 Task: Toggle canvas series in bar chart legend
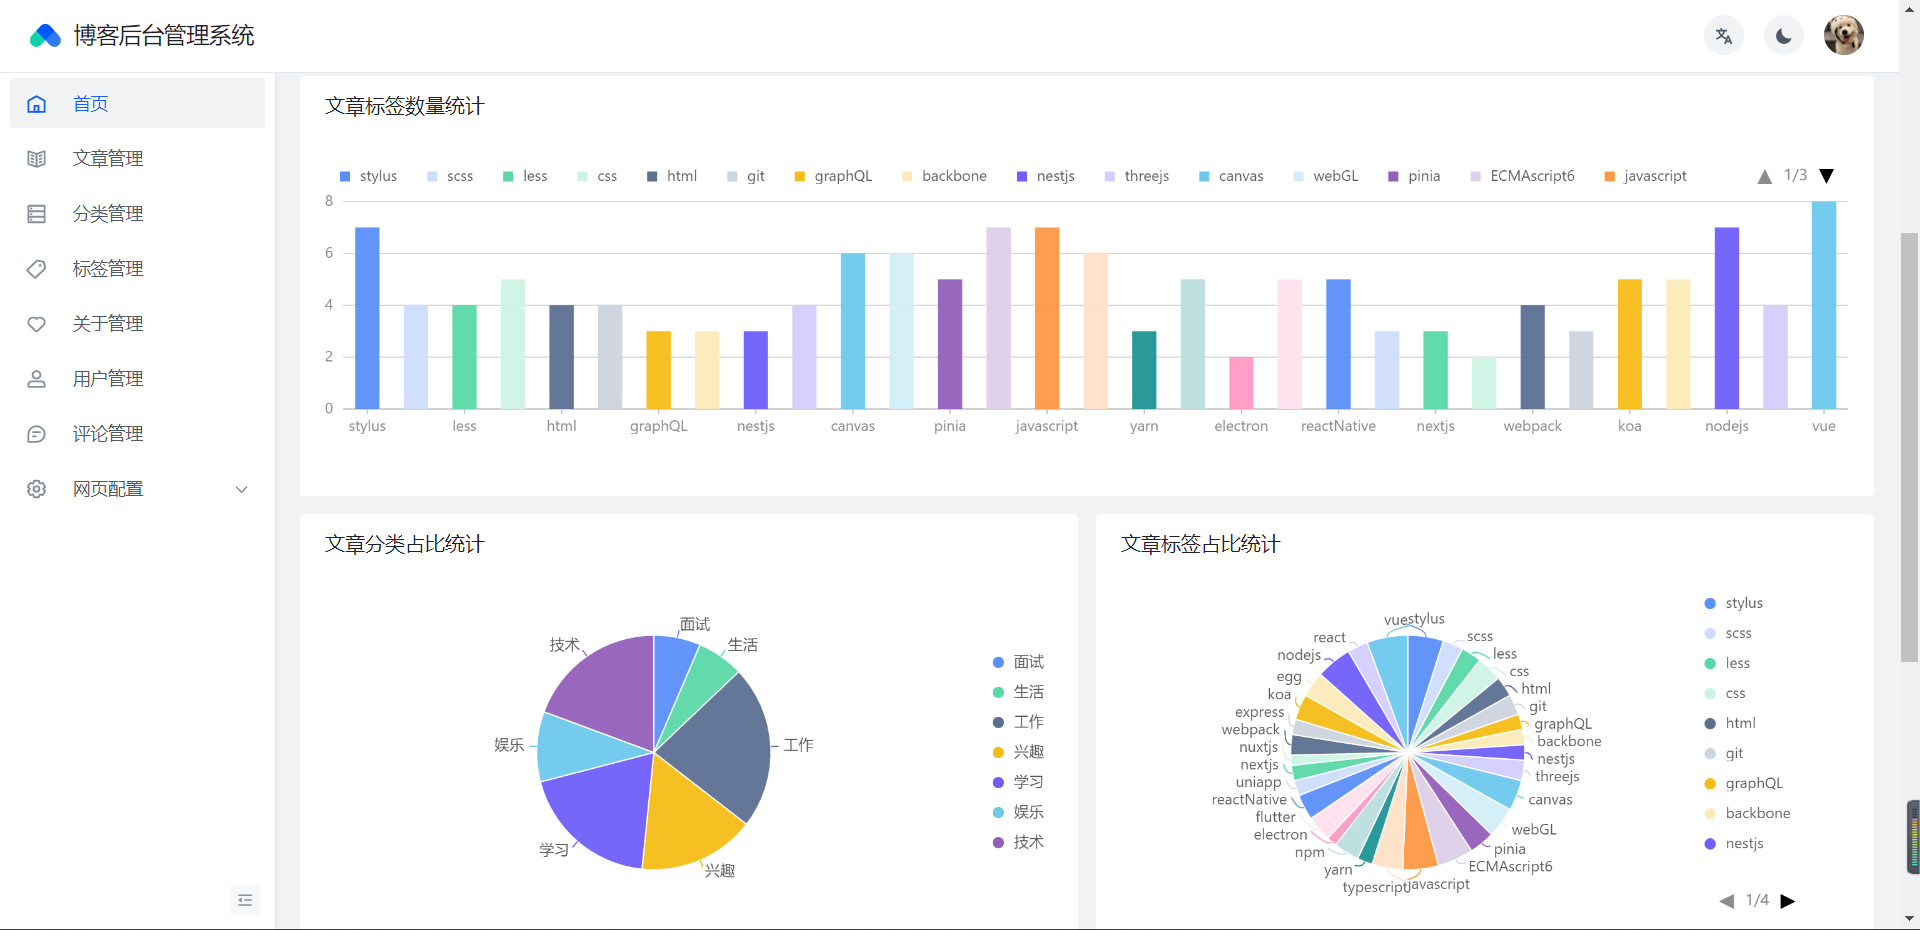tap(1231, 176)
